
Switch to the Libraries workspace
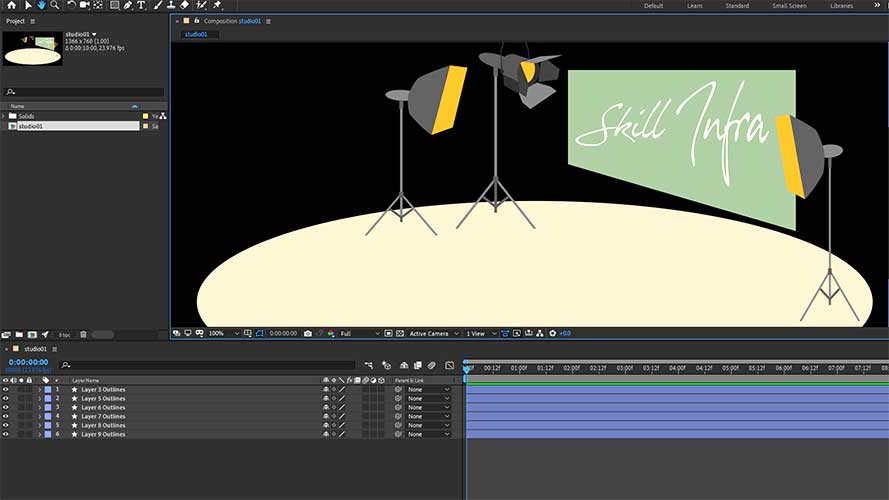[841, 6]
